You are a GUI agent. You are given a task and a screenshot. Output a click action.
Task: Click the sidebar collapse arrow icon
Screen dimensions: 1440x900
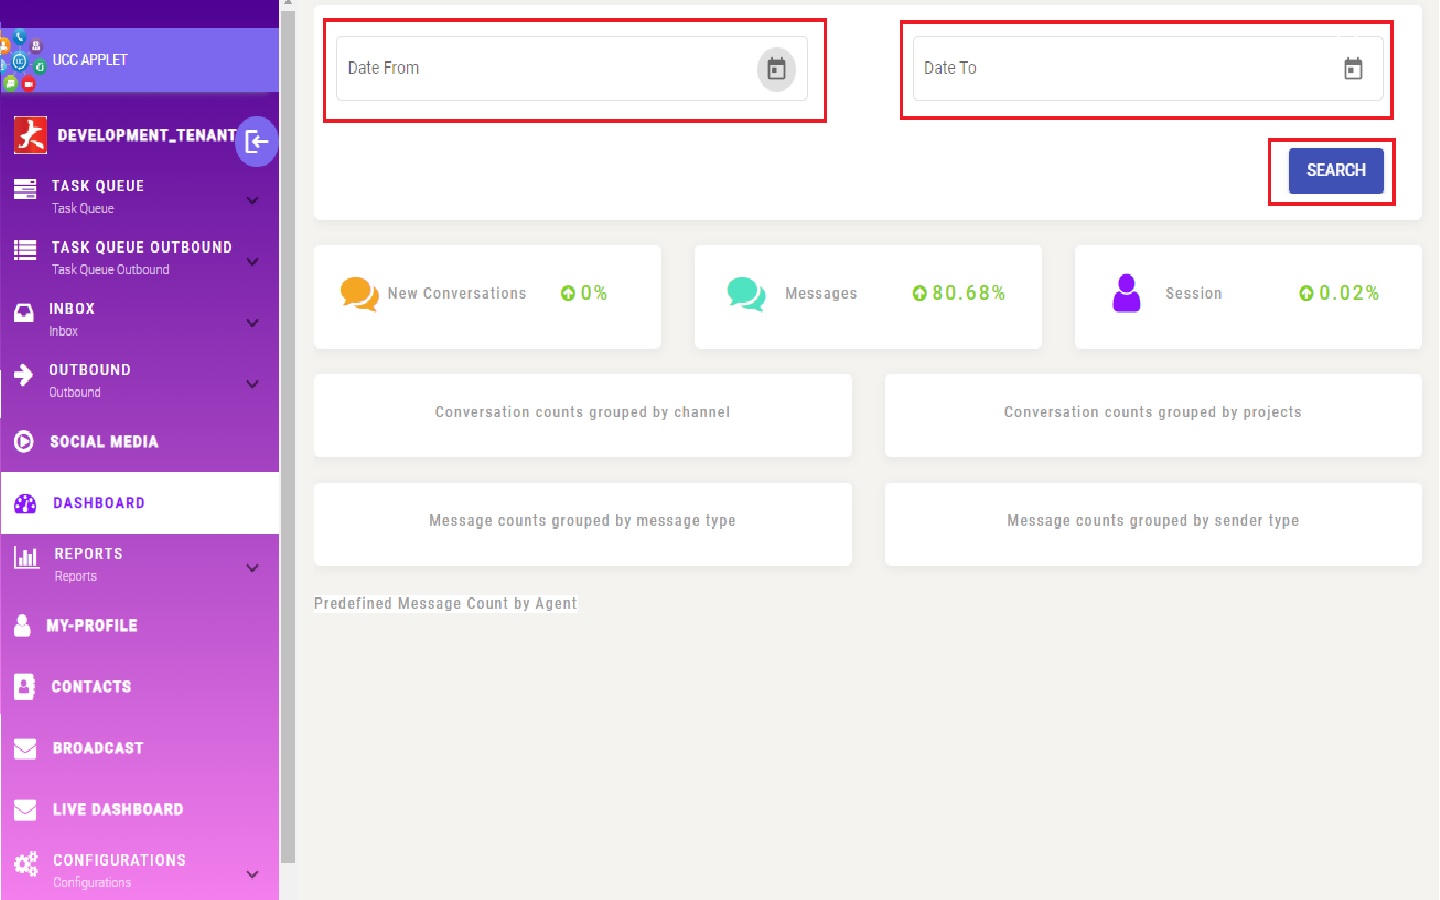point(257,142)
